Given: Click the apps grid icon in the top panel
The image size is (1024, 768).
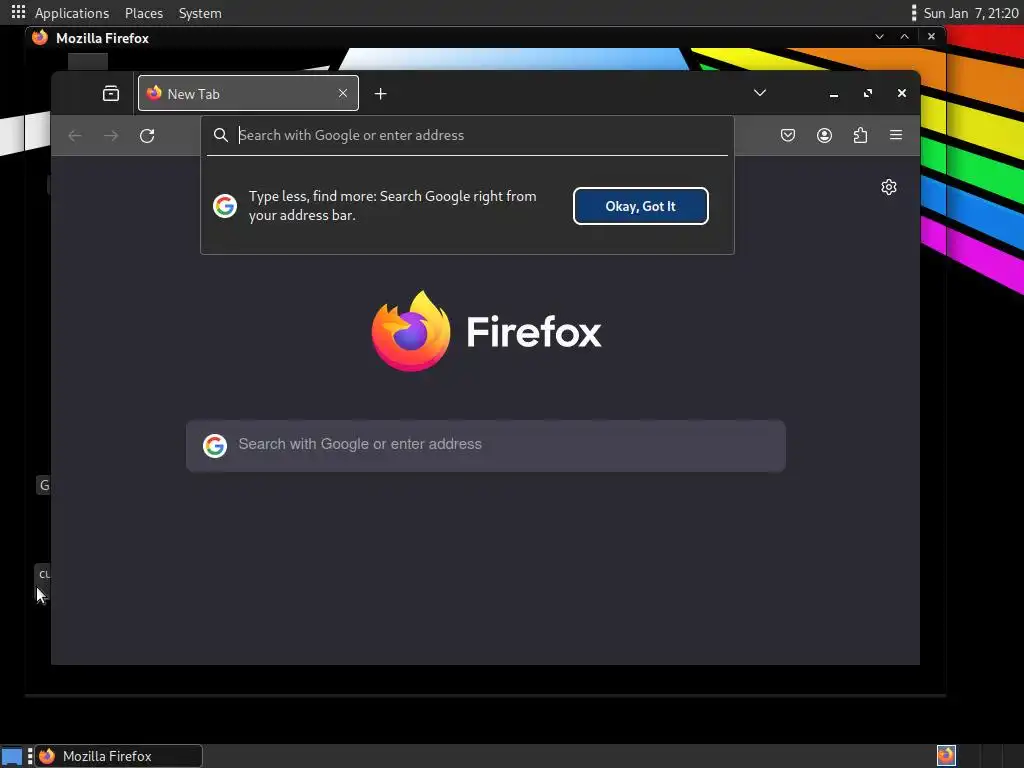Looking at the screenshot, I should 18,12.
